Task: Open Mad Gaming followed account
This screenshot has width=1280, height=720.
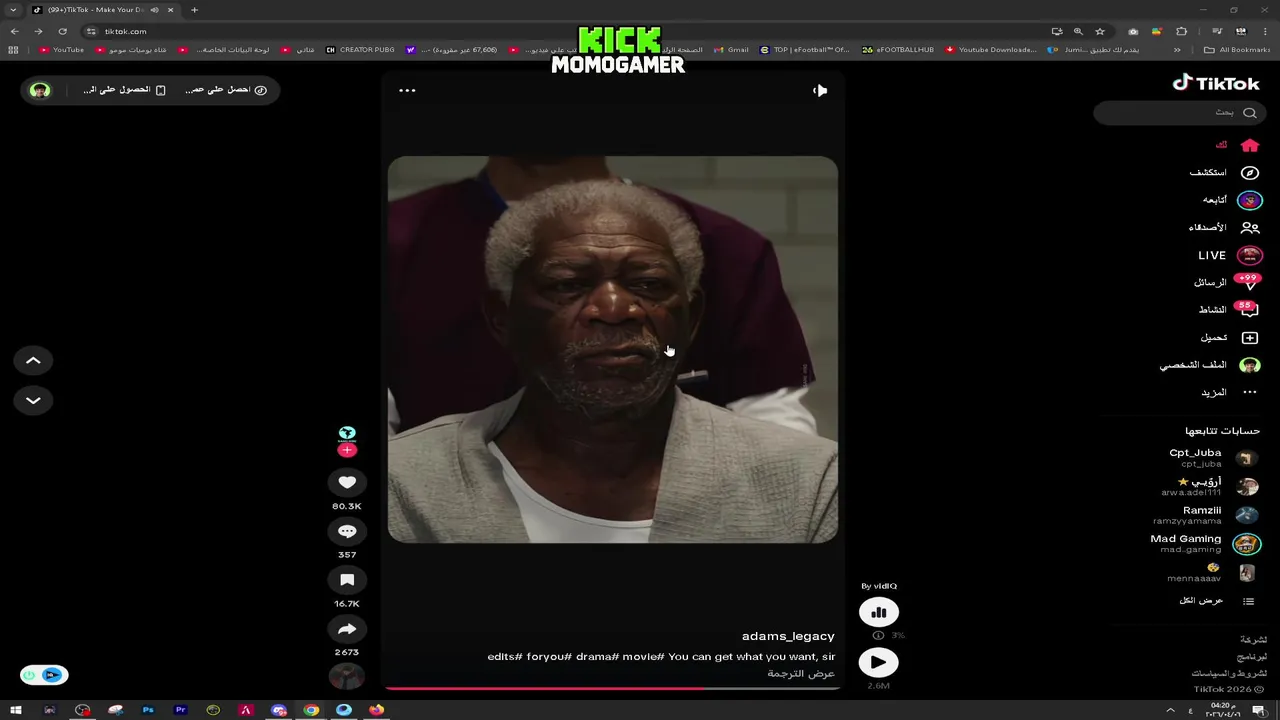Action: click(x=1205, y=544)
